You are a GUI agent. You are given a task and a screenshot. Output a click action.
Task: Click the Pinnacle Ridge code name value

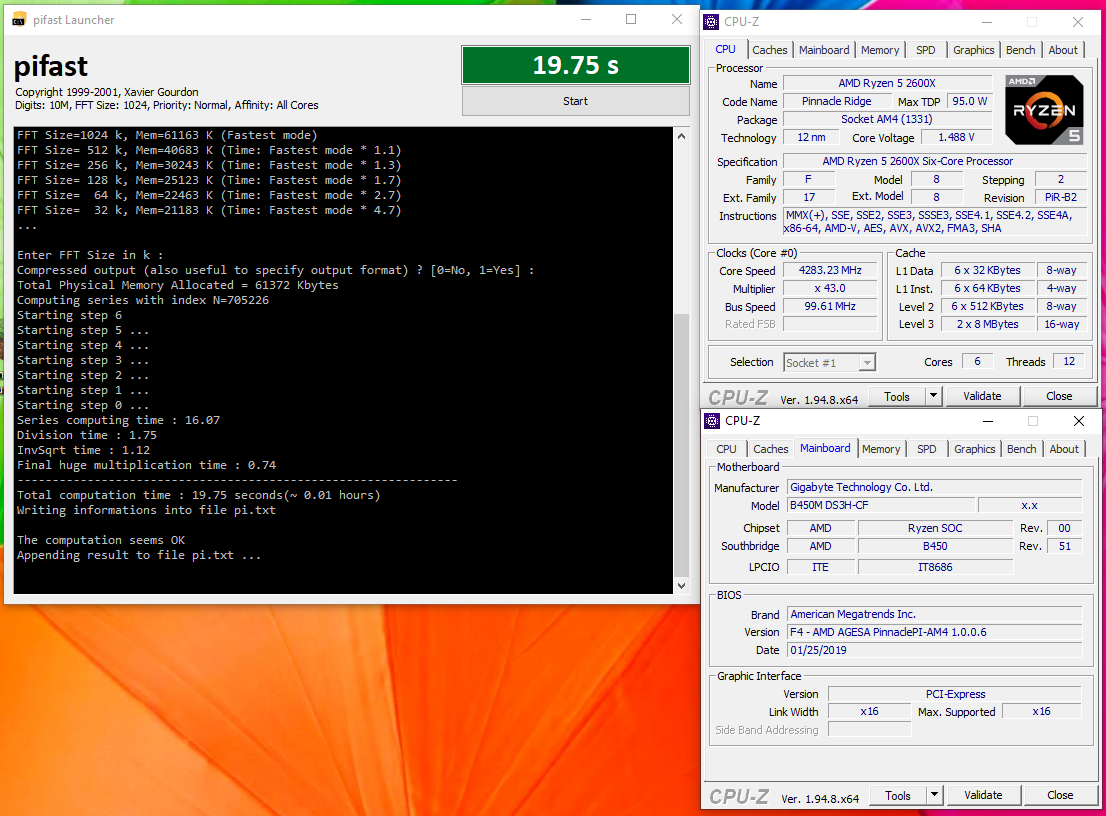coord(837,102)
